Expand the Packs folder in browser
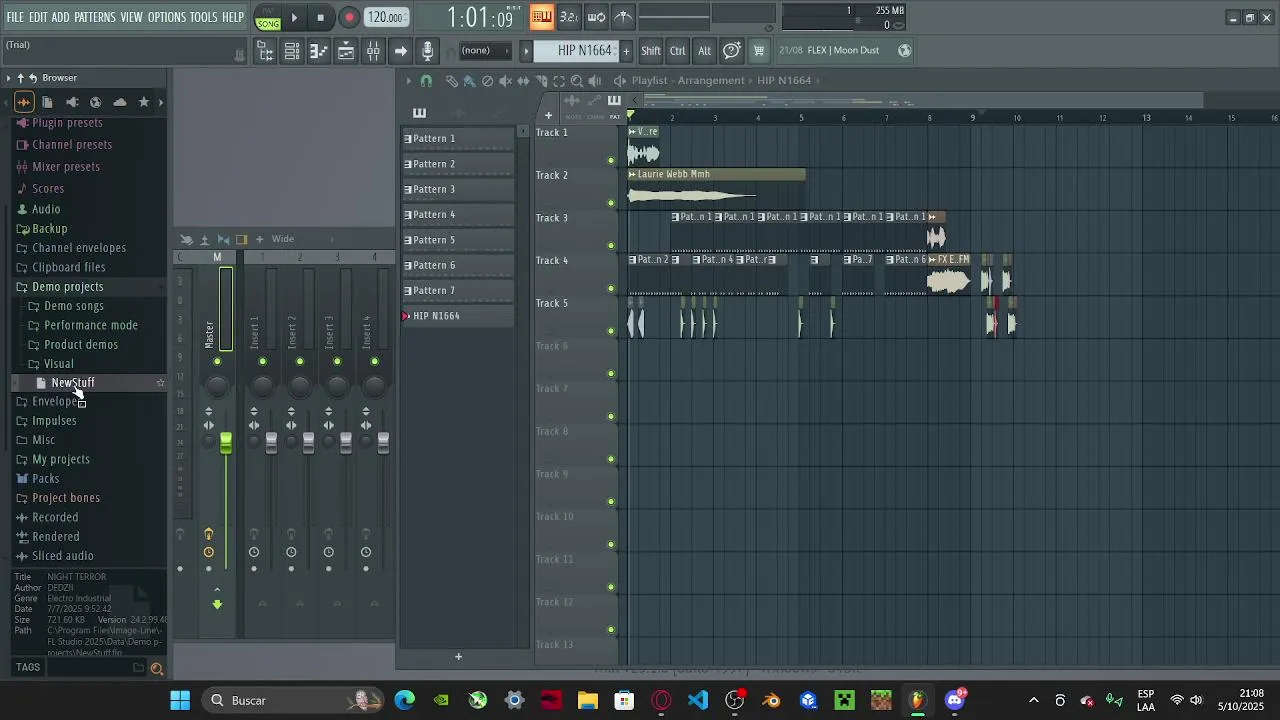 (x=45, y=479)
